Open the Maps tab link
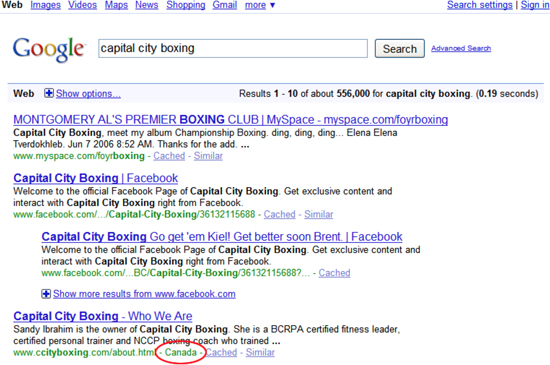 point(116,5)
